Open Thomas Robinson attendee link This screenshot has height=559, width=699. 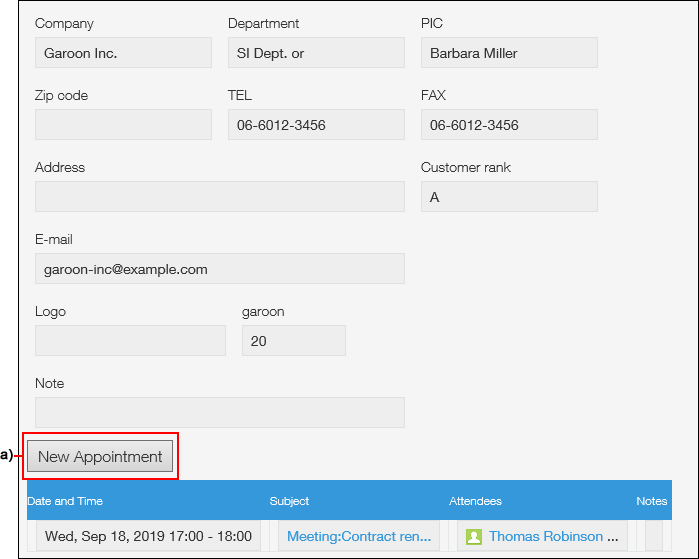click(x=546, y=536)
